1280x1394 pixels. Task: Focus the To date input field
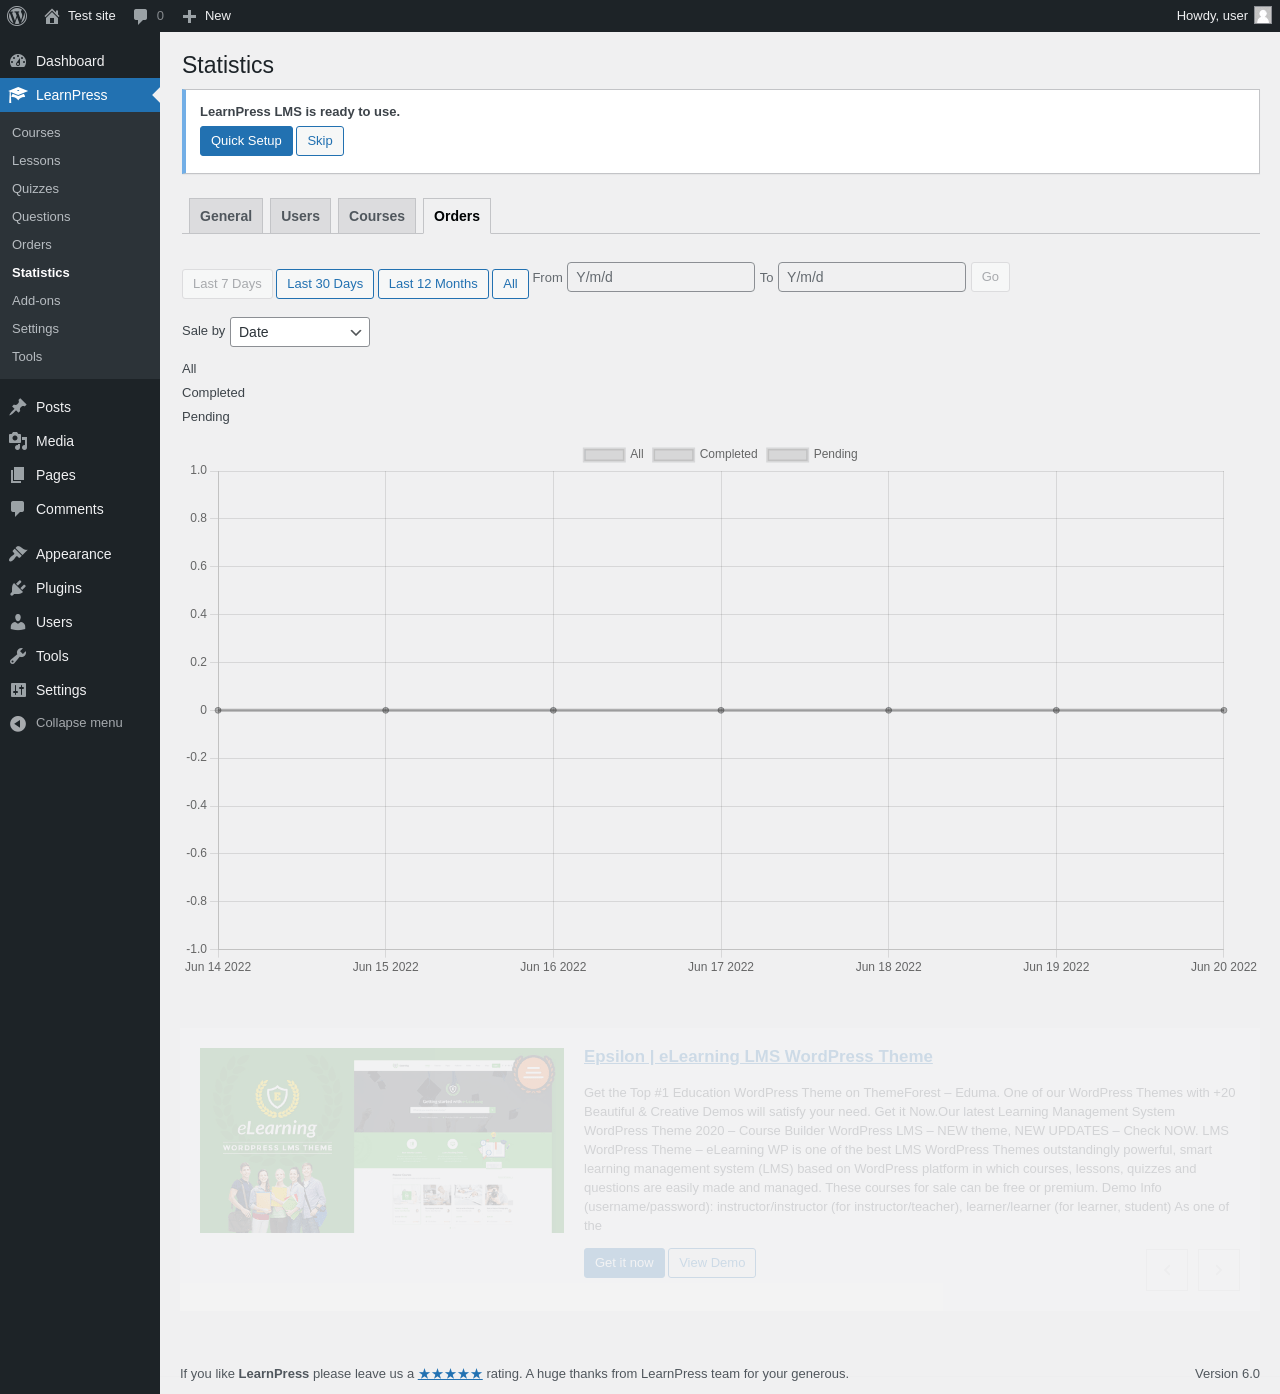pos(872,277)
